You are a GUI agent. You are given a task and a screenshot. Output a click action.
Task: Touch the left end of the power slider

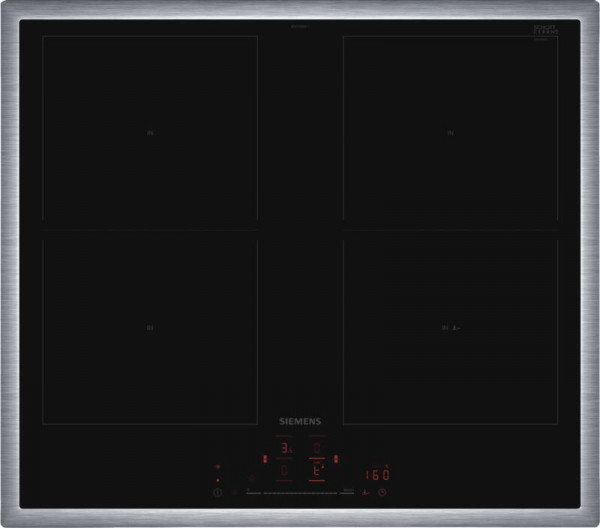point(250,493)
